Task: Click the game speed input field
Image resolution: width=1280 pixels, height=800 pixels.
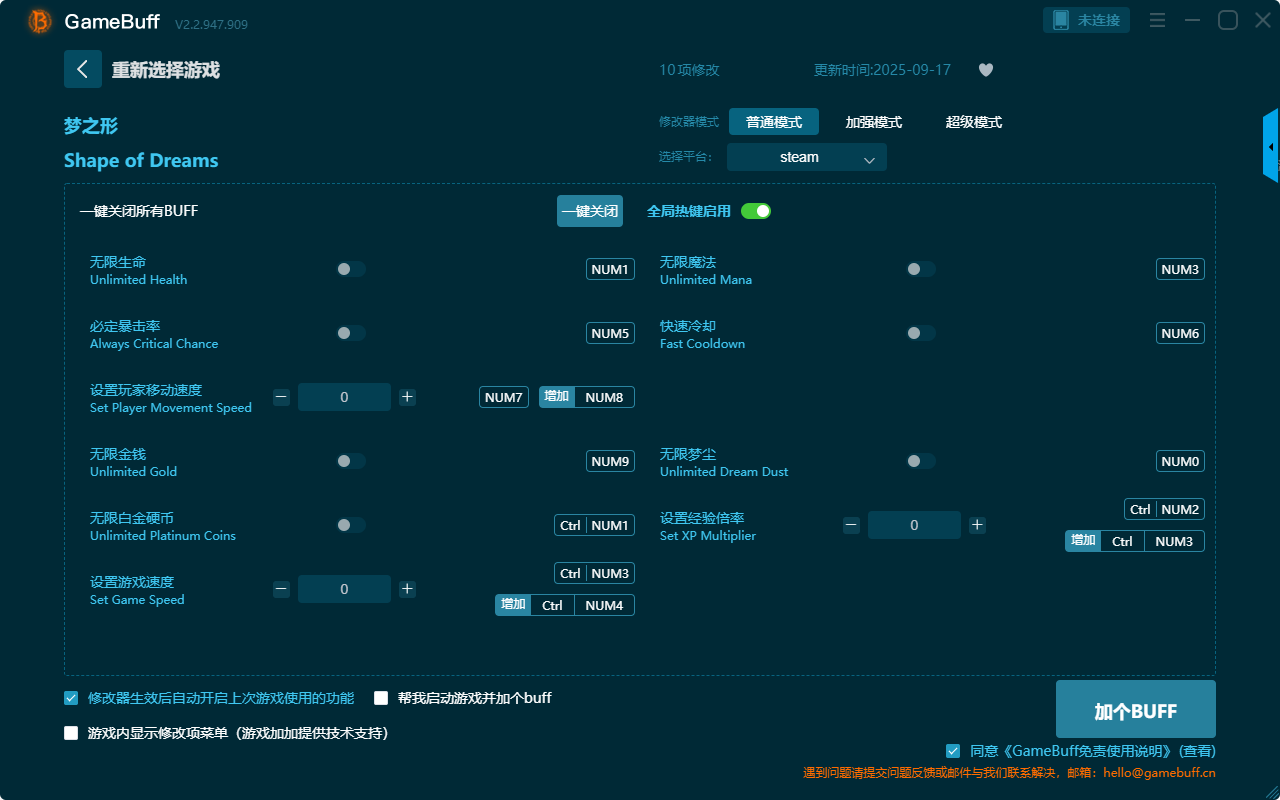Action: (x=344, y=589)
